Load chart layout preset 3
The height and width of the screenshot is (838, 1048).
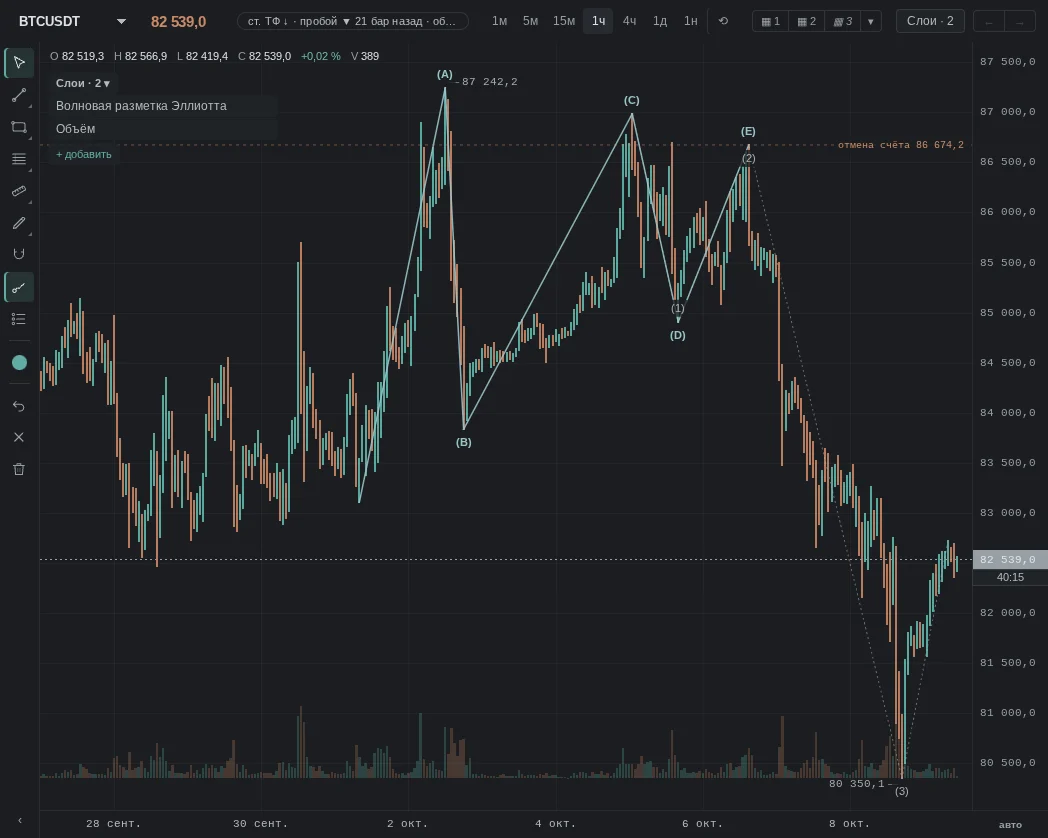(x=843, y=21)
